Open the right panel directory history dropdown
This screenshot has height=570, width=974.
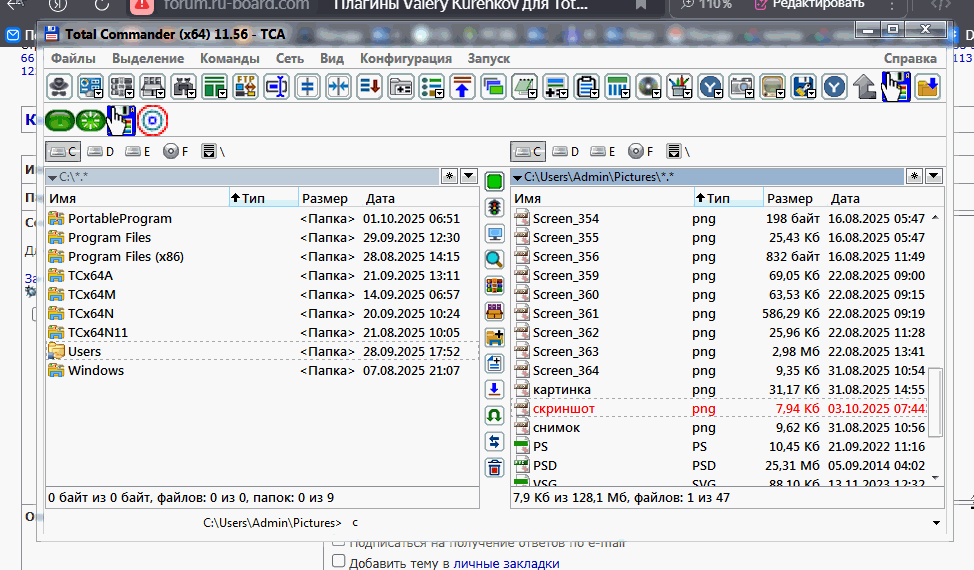(934, 177)
